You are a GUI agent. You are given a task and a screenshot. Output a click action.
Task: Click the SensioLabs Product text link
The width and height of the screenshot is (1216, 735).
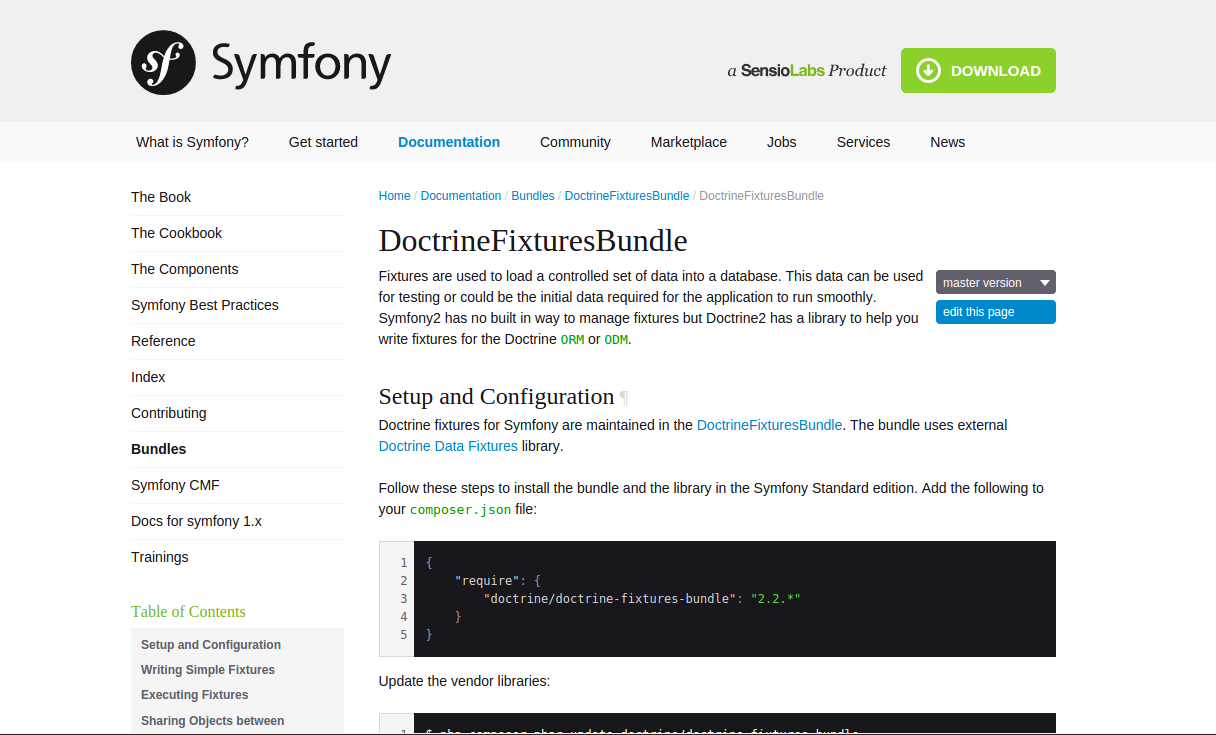tap(807, 71)
